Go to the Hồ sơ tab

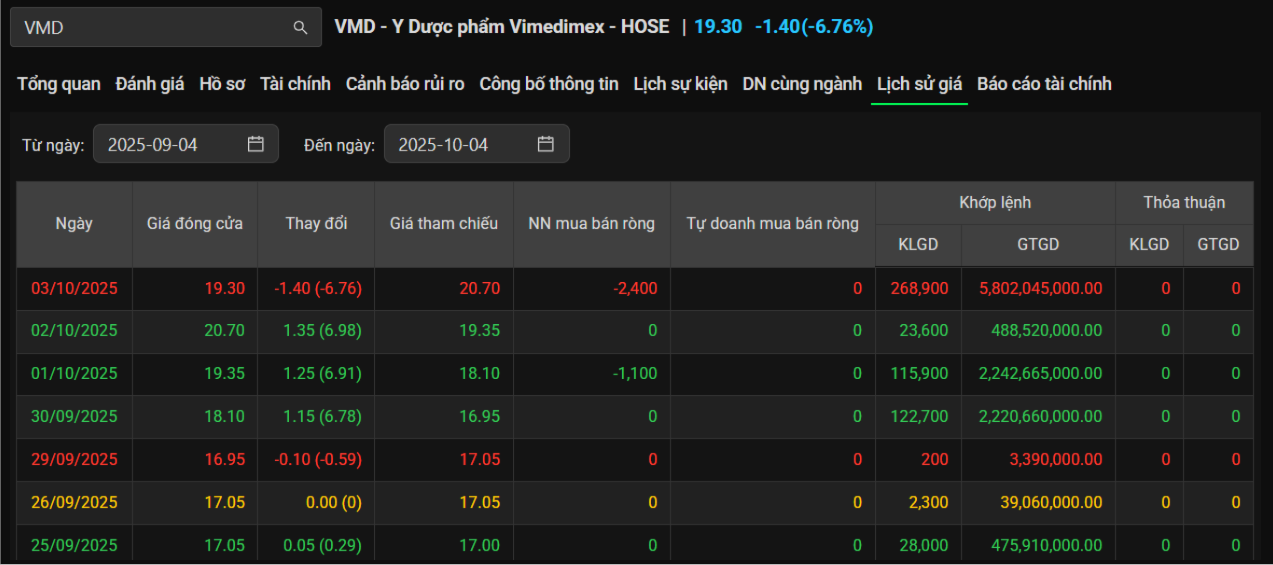click(222, 84)
